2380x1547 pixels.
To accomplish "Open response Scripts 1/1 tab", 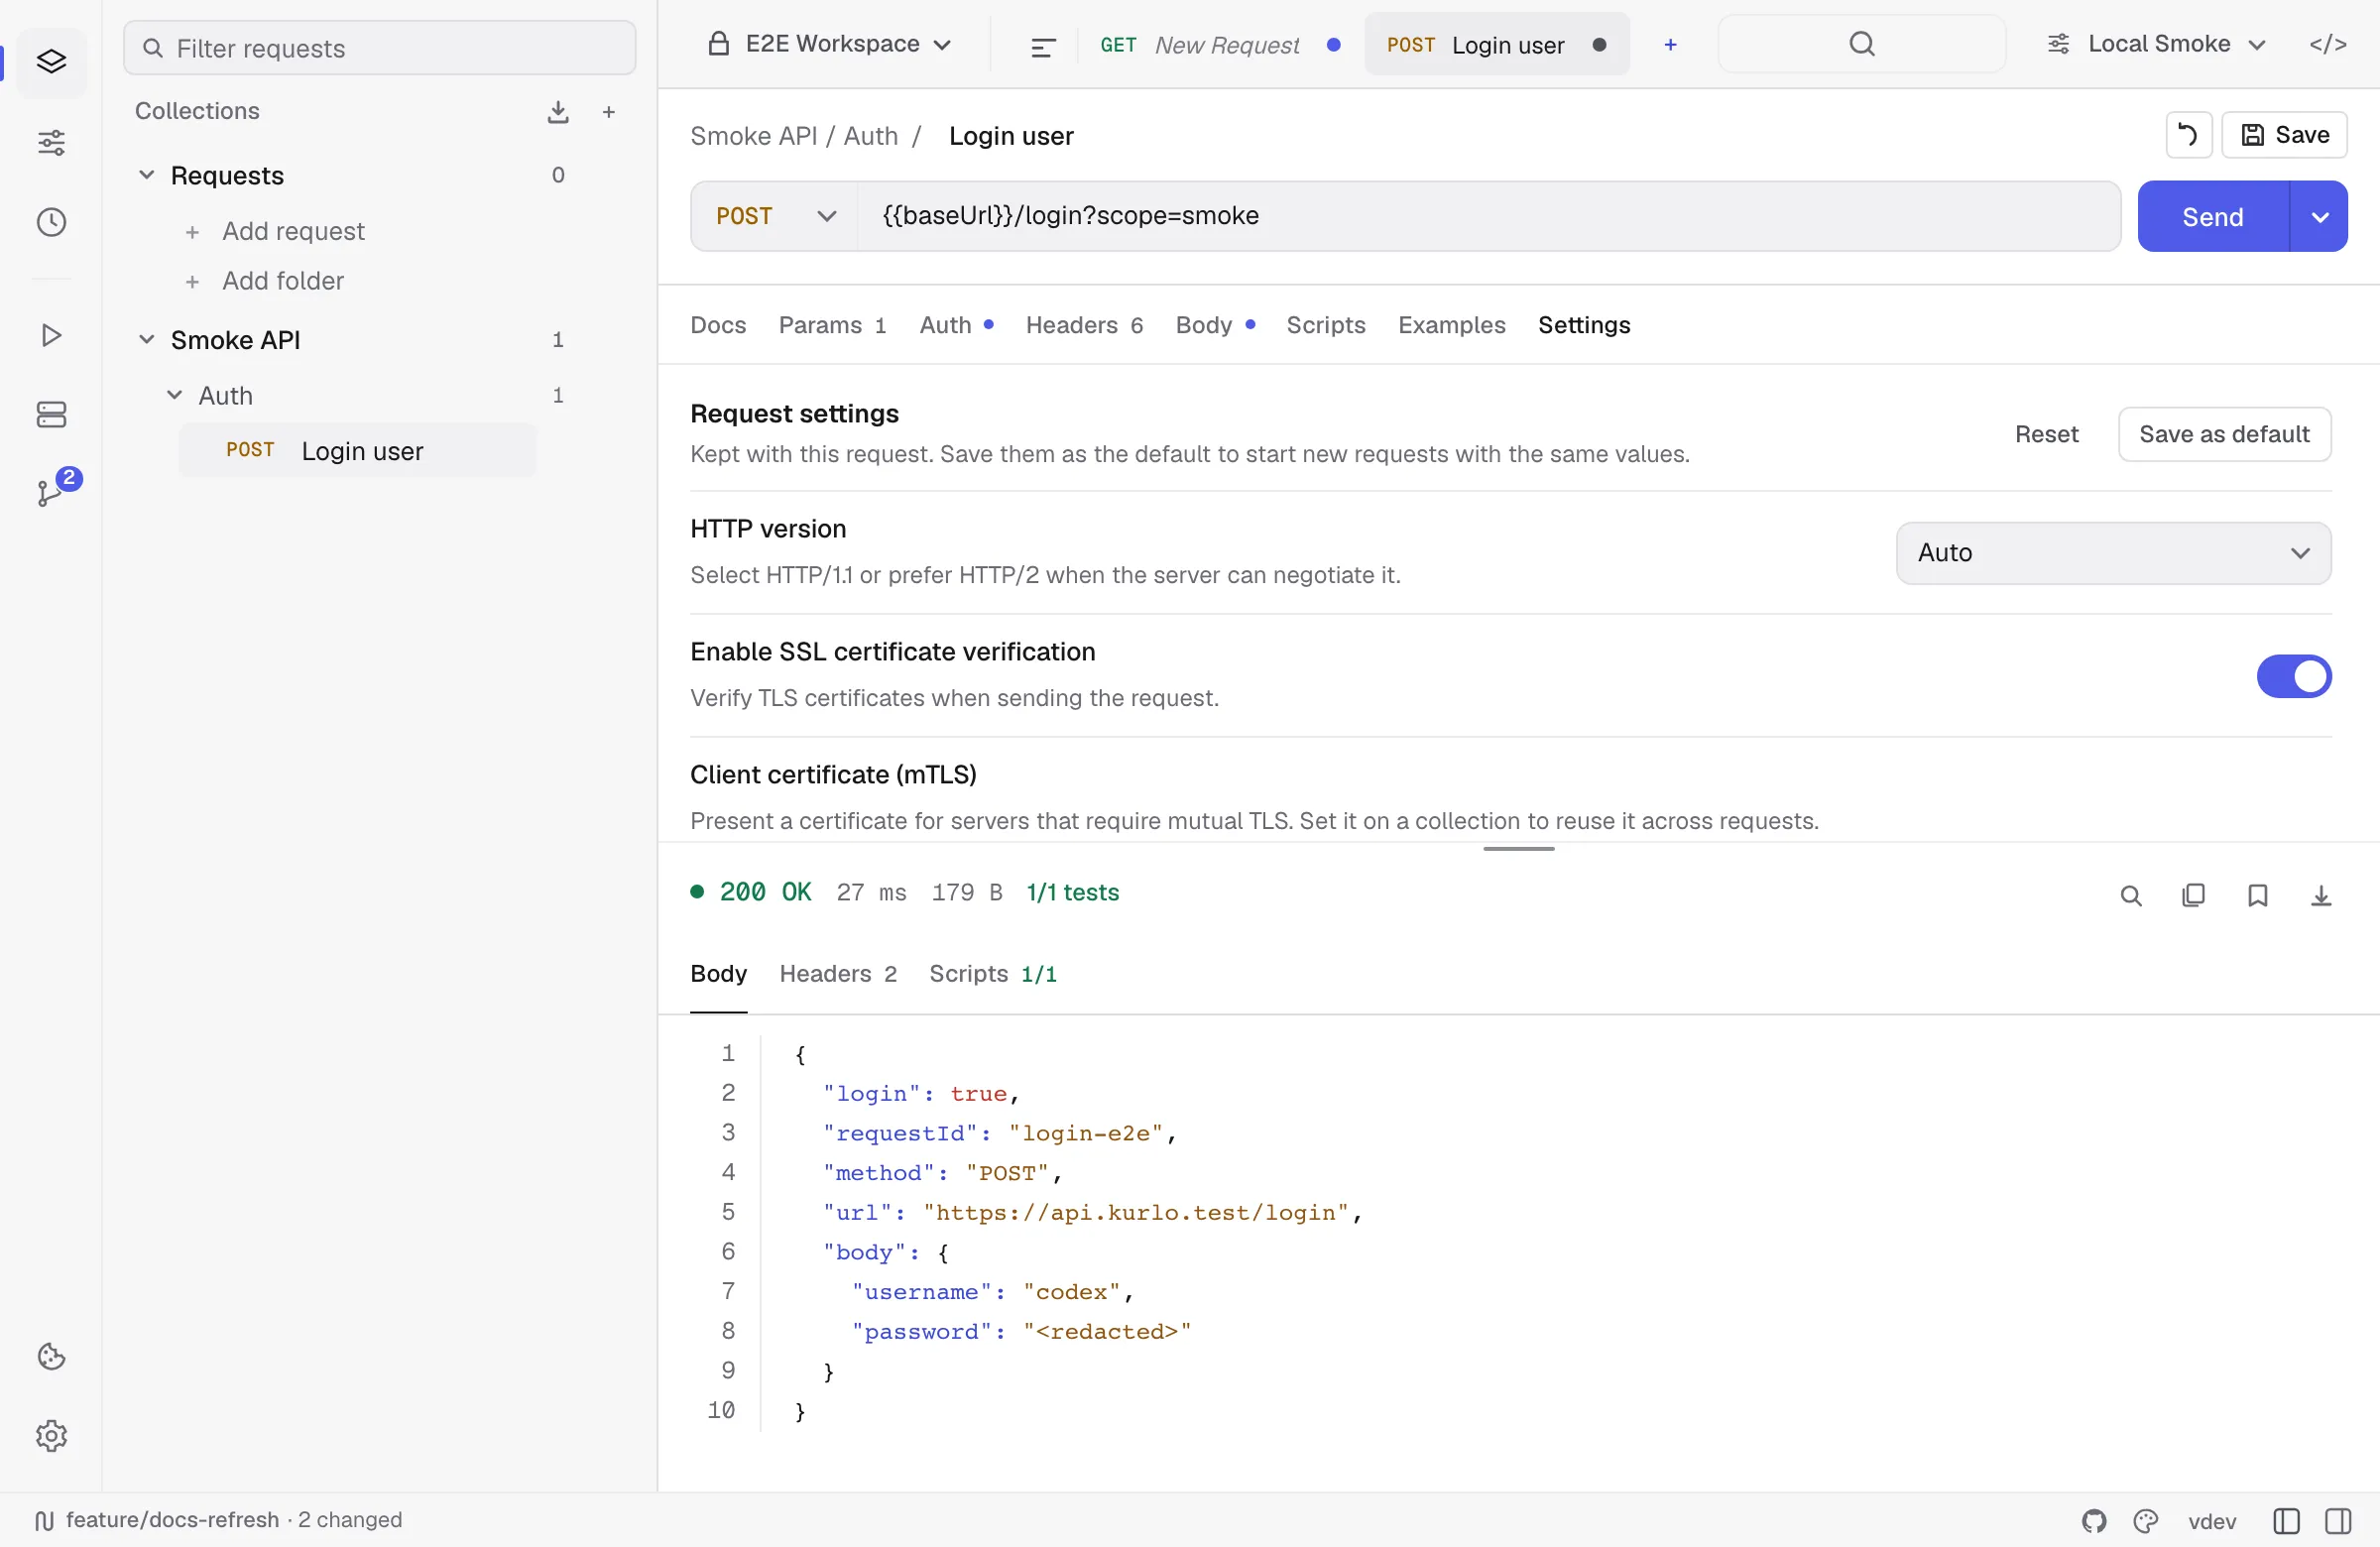I will (993, 974).
